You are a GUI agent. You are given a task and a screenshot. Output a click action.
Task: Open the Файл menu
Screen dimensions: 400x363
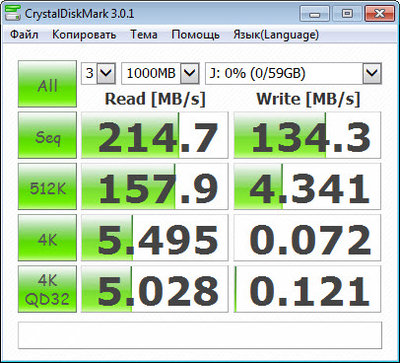pyautogui.click(x=24, y=35)
